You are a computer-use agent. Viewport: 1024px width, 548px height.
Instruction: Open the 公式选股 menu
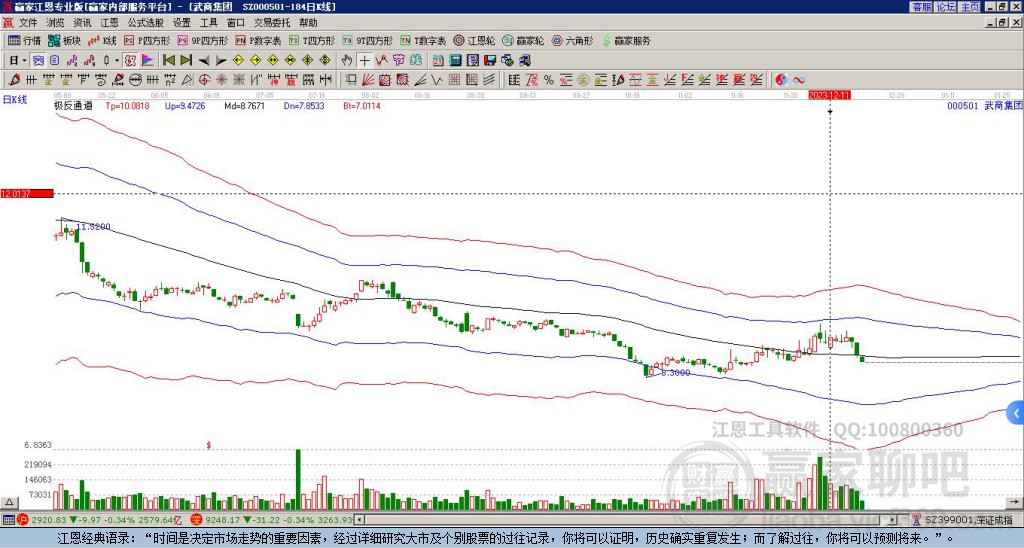pyautogui.click(x=145, y=23)
